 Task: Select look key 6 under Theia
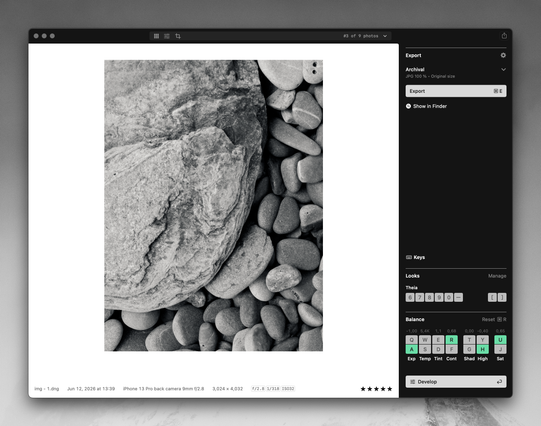[x=410, y=297]
